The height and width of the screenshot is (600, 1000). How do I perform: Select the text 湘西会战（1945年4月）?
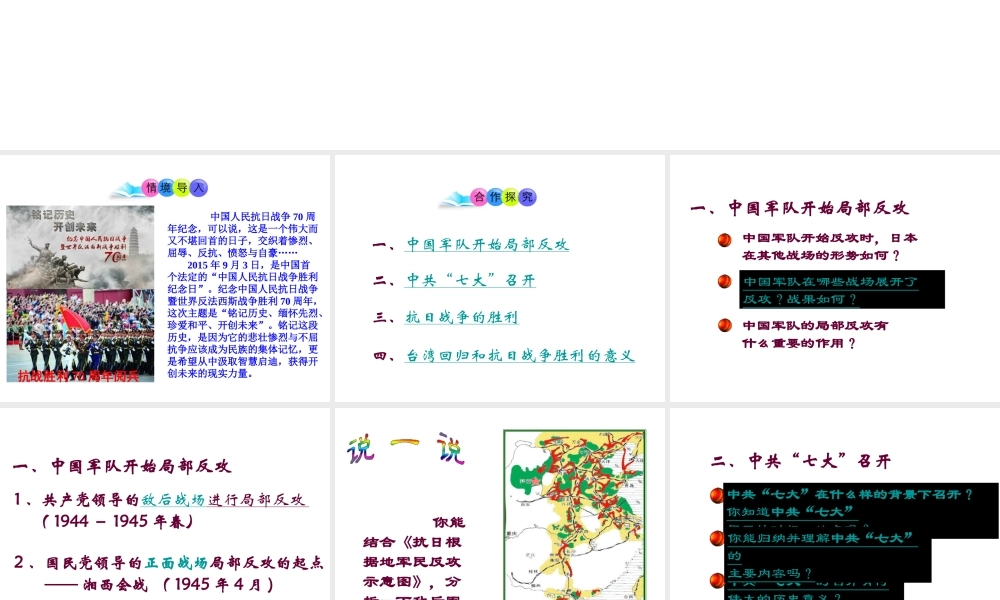point(161,585)
